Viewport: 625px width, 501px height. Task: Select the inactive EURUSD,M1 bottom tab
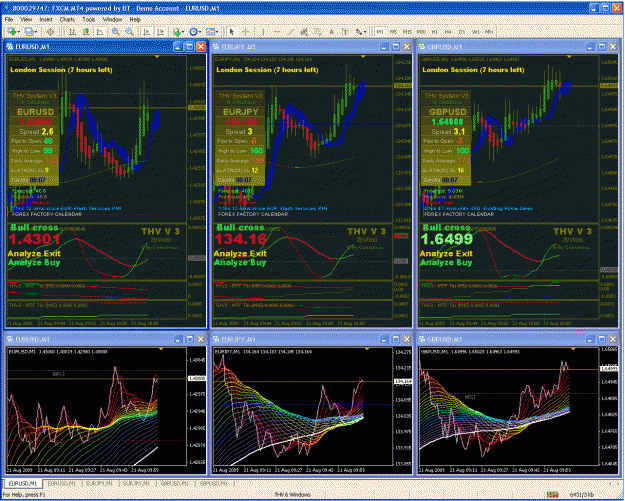coord(61,483)
